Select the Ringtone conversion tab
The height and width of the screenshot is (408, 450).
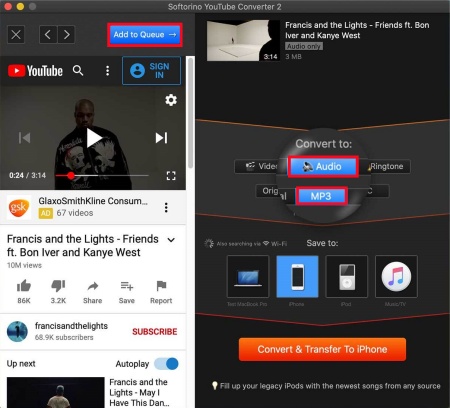click(387, 166)
